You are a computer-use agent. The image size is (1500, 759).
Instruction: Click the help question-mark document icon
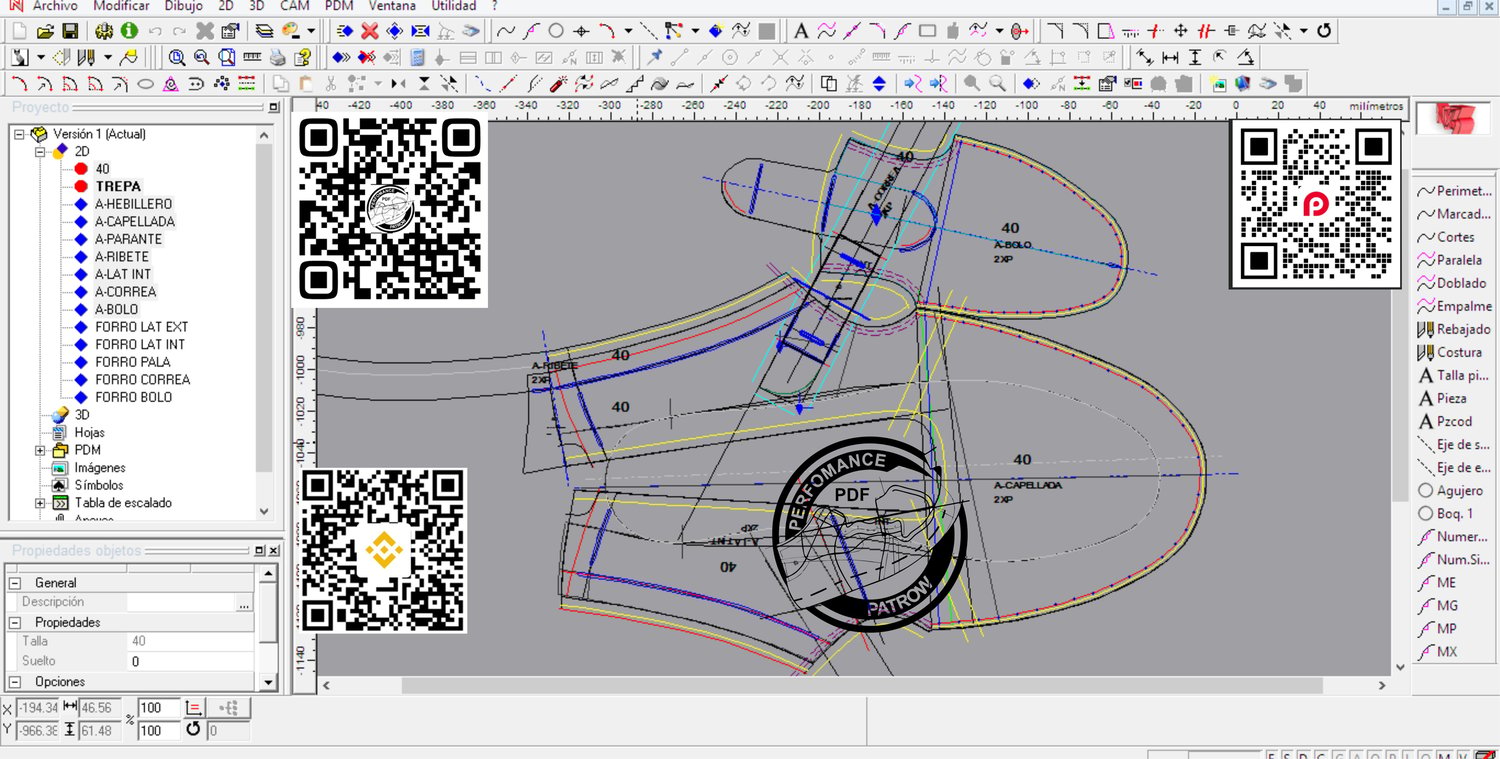tap(303, 57)
